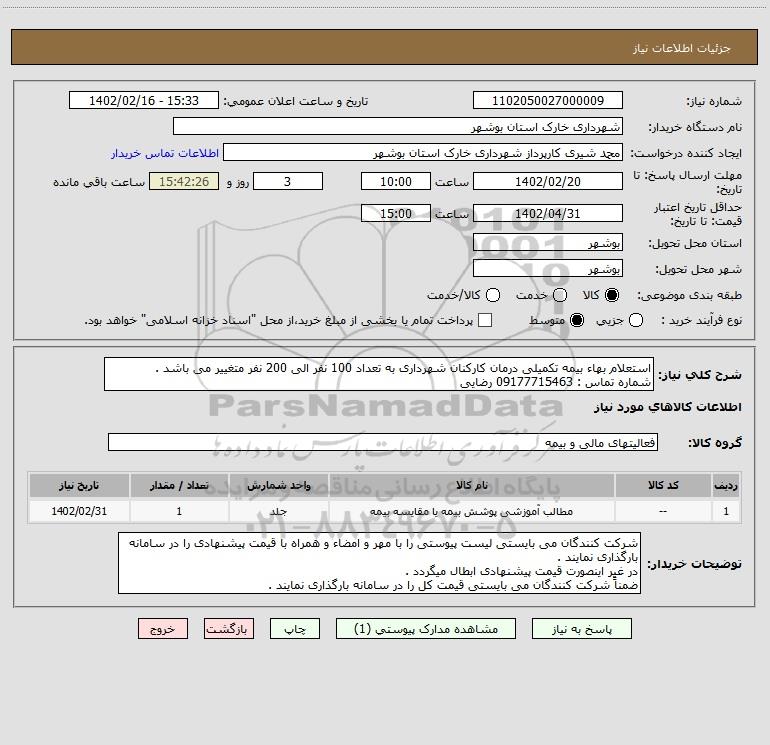
Task: Click the need number field 1102050027000009
Action: click(548, 101)
